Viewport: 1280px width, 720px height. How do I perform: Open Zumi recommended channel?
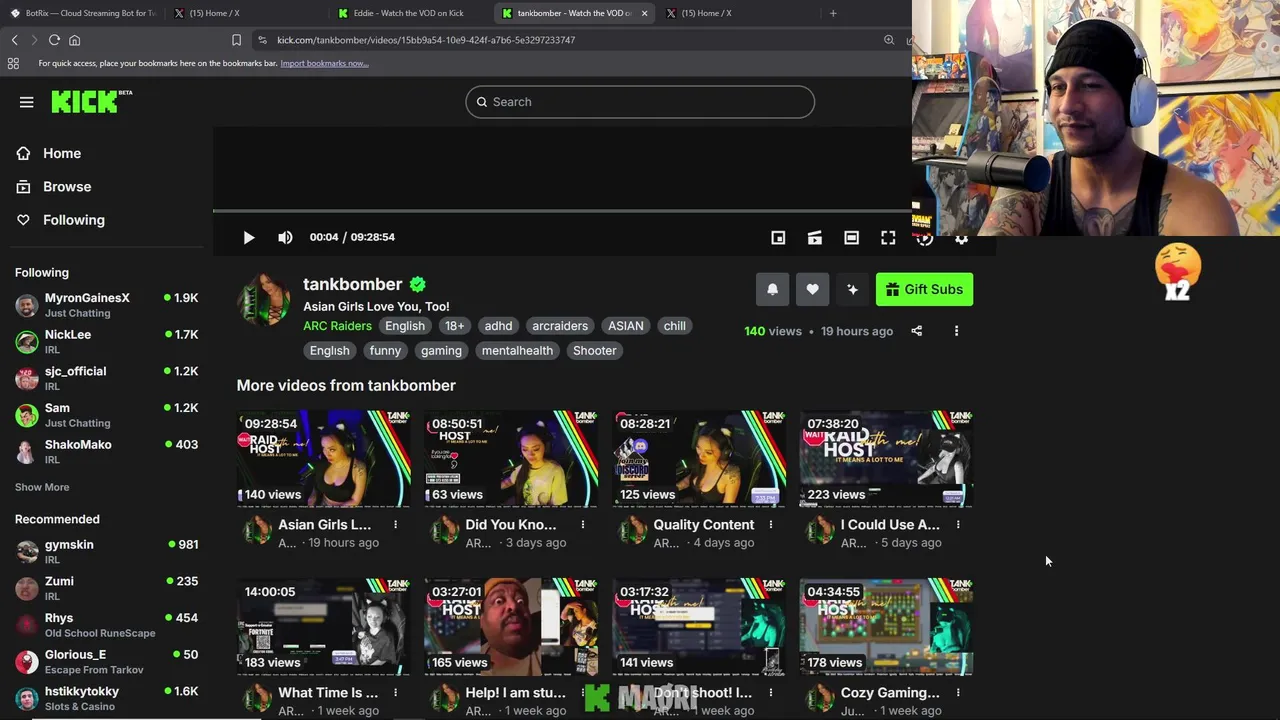click(106, 588)
